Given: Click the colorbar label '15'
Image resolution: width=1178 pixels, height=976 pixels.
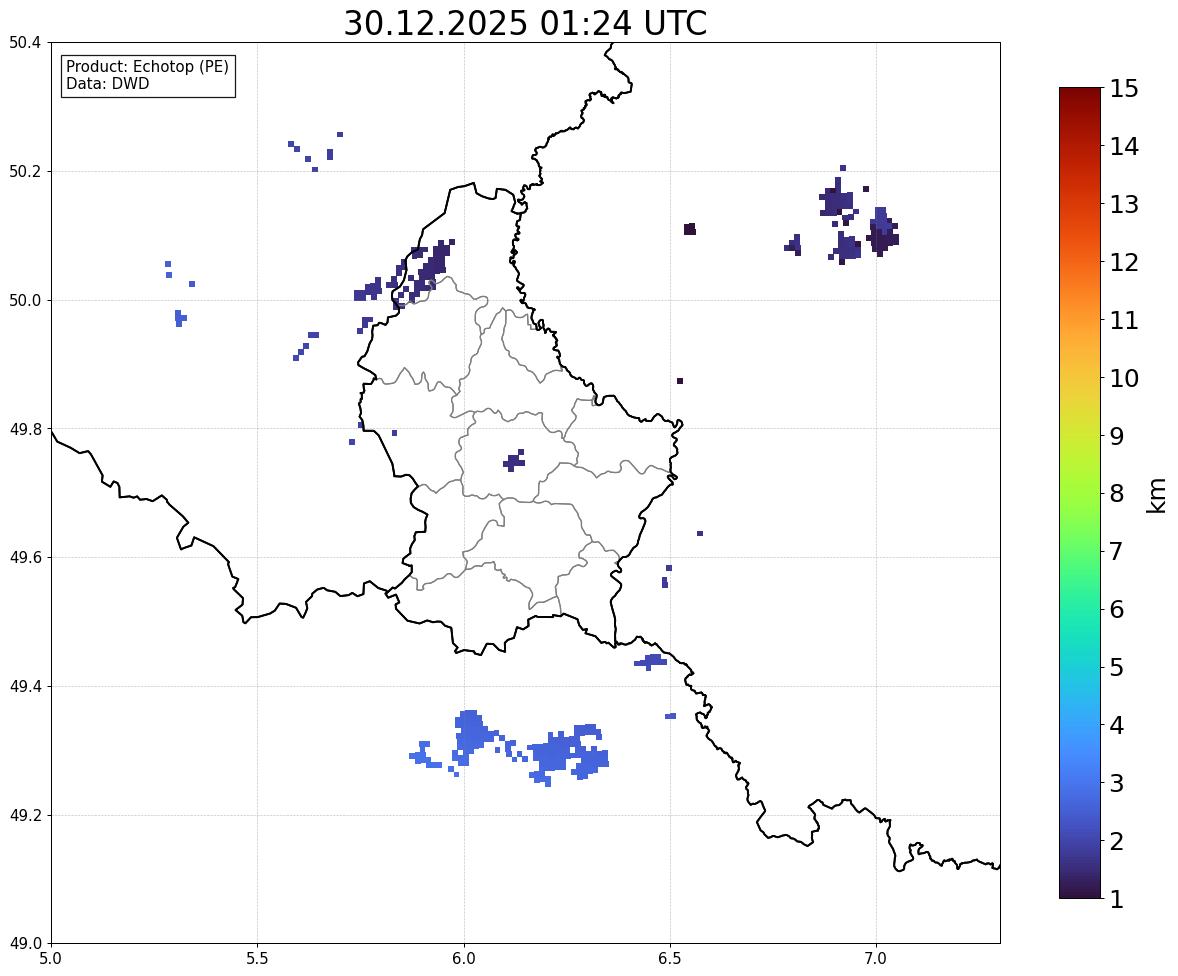Looking at the screenshot, I should tap(1124, 89).
